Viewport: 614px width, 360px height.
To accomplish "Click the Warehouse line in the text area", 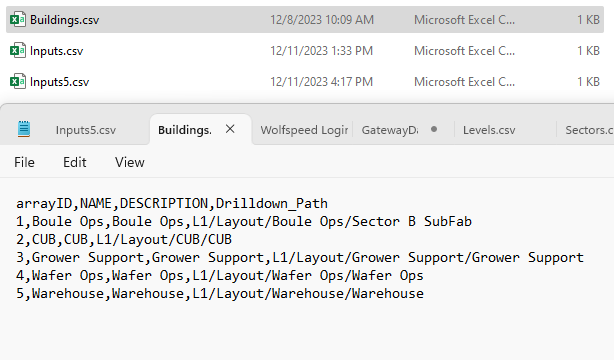I will pos(220,293).
